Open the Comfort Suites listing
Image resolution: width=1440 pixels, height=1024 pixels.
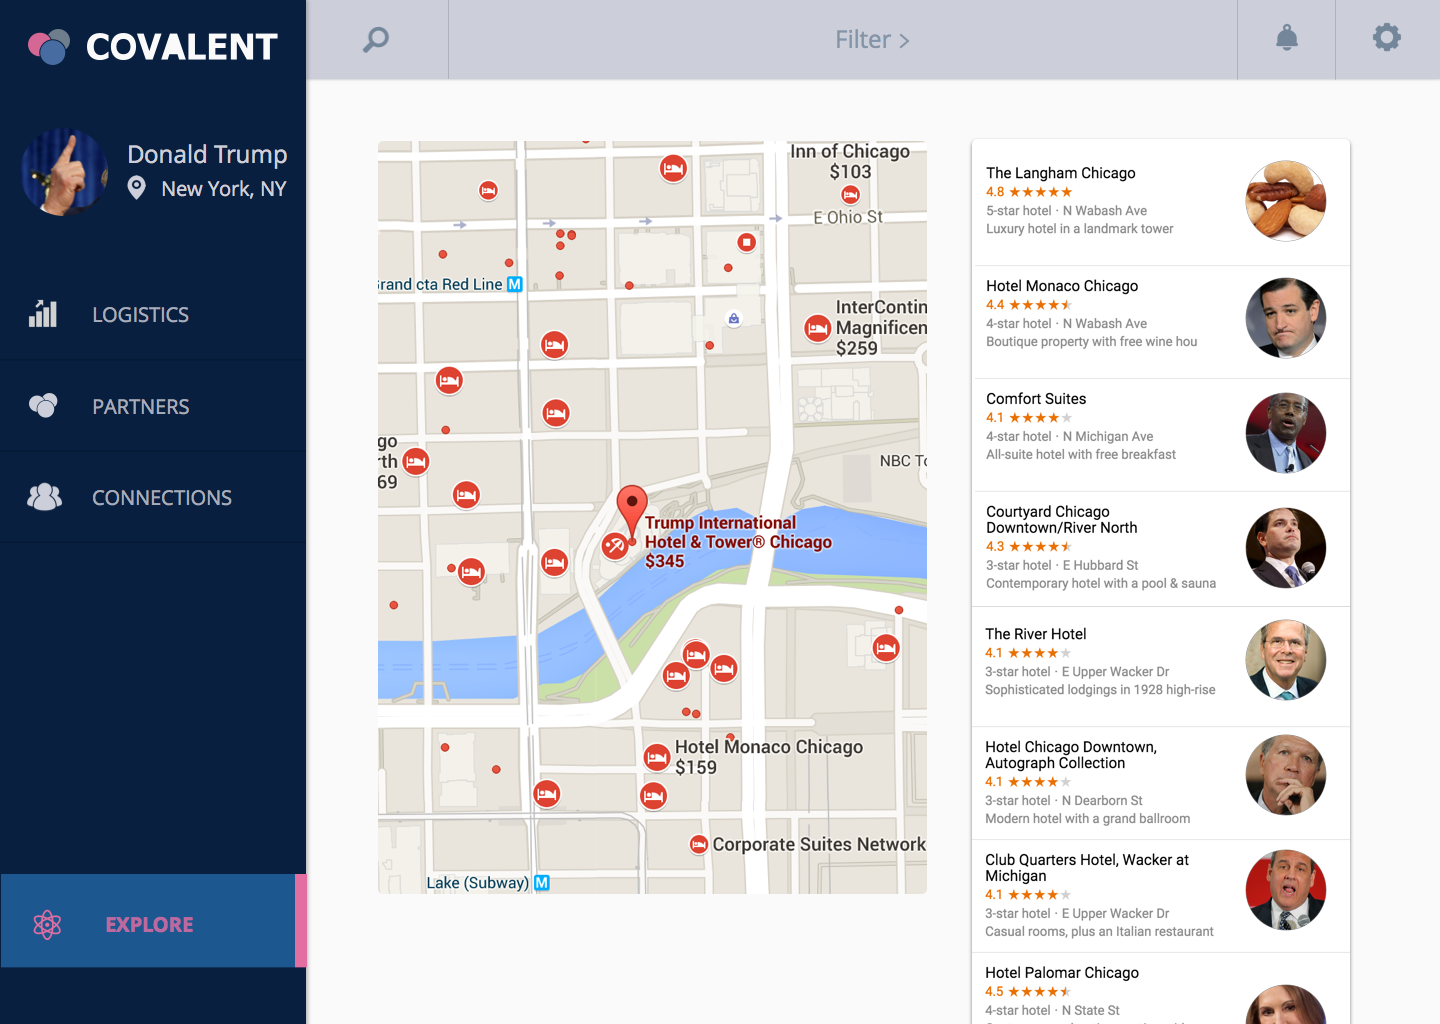coord(1161,435)
